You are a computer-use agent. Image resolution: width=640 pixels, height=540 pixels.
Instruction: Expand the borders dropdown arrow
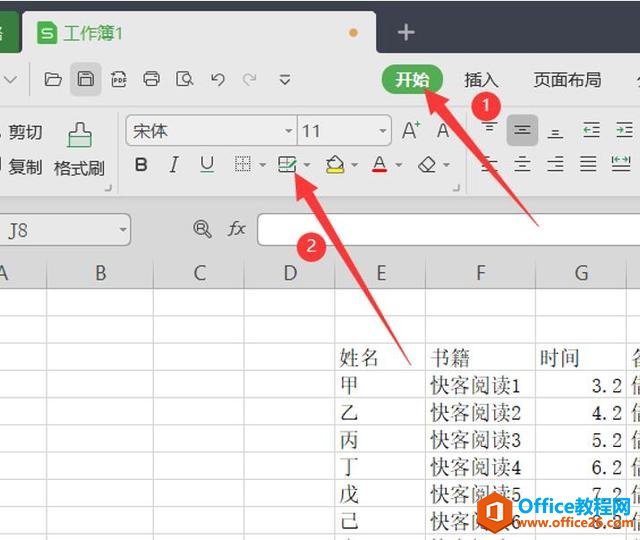[x=263, y=165]
